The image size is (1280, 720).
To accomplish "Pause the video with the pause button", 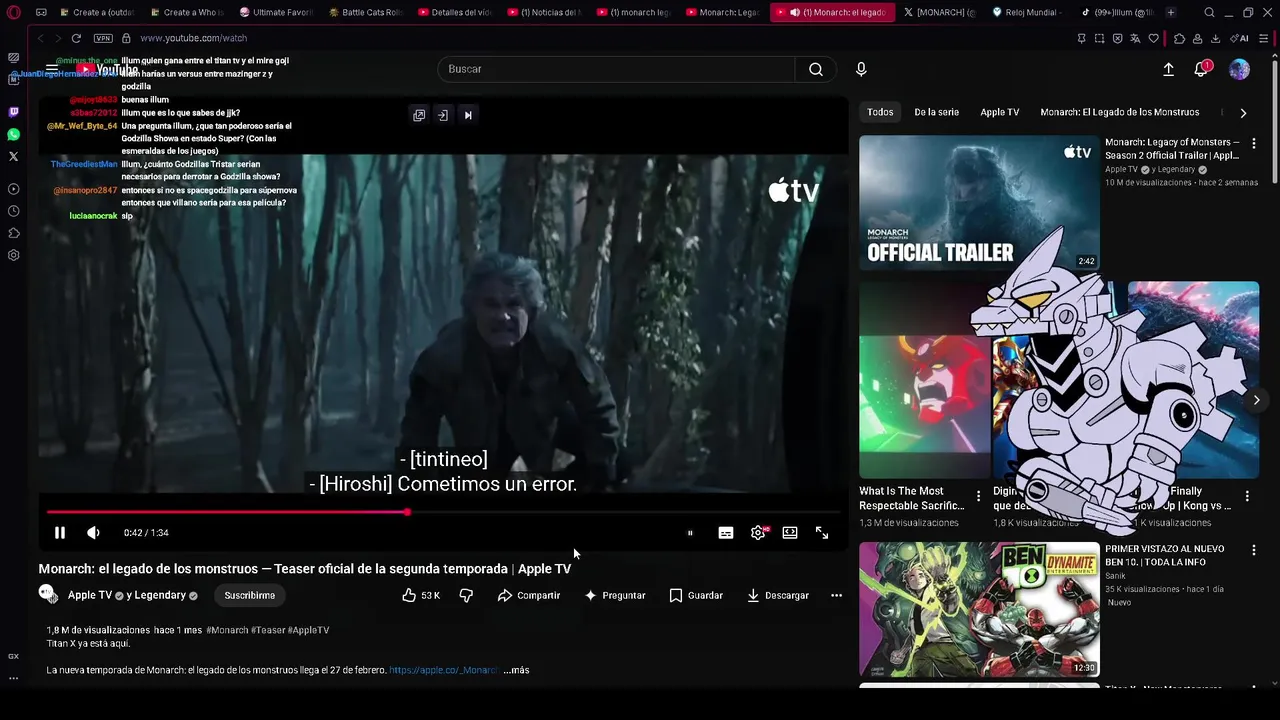I will [x=59, y=533].
